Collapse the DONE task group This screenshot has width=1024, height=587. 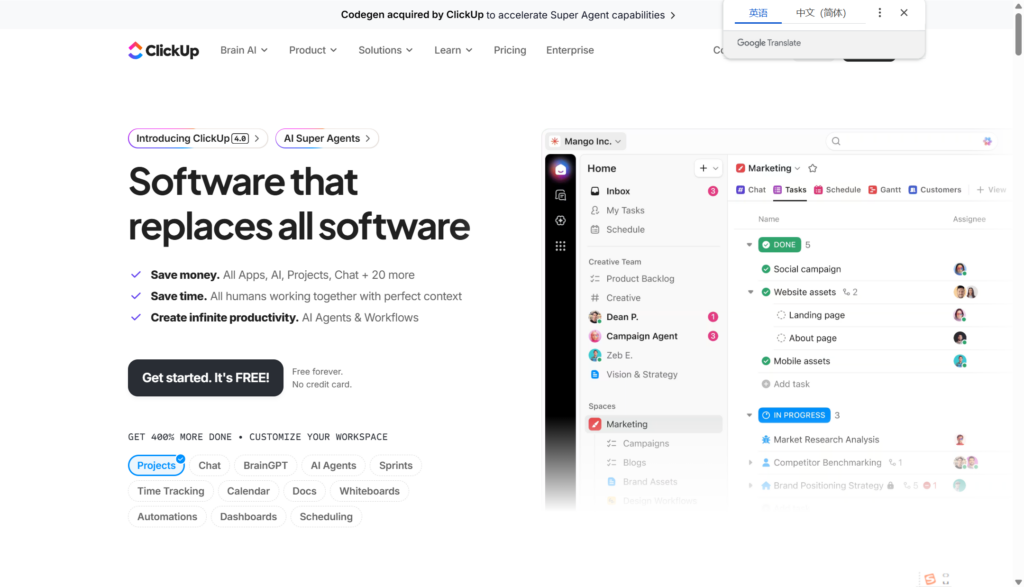click(x=749, y=245)
